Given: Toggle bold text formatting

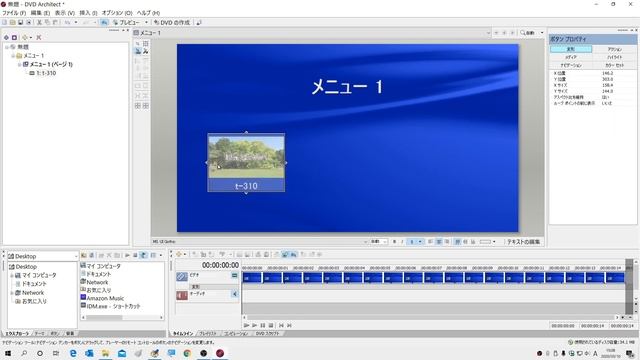Looking at the screenshot, I should [x=394, y=242].
